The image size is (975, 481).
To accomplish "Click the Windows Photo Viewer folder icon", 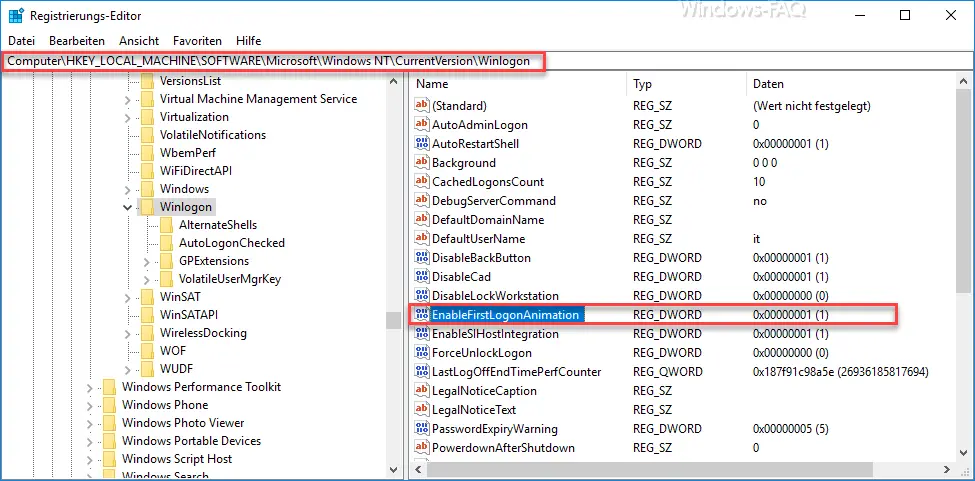I will (109, 423).
